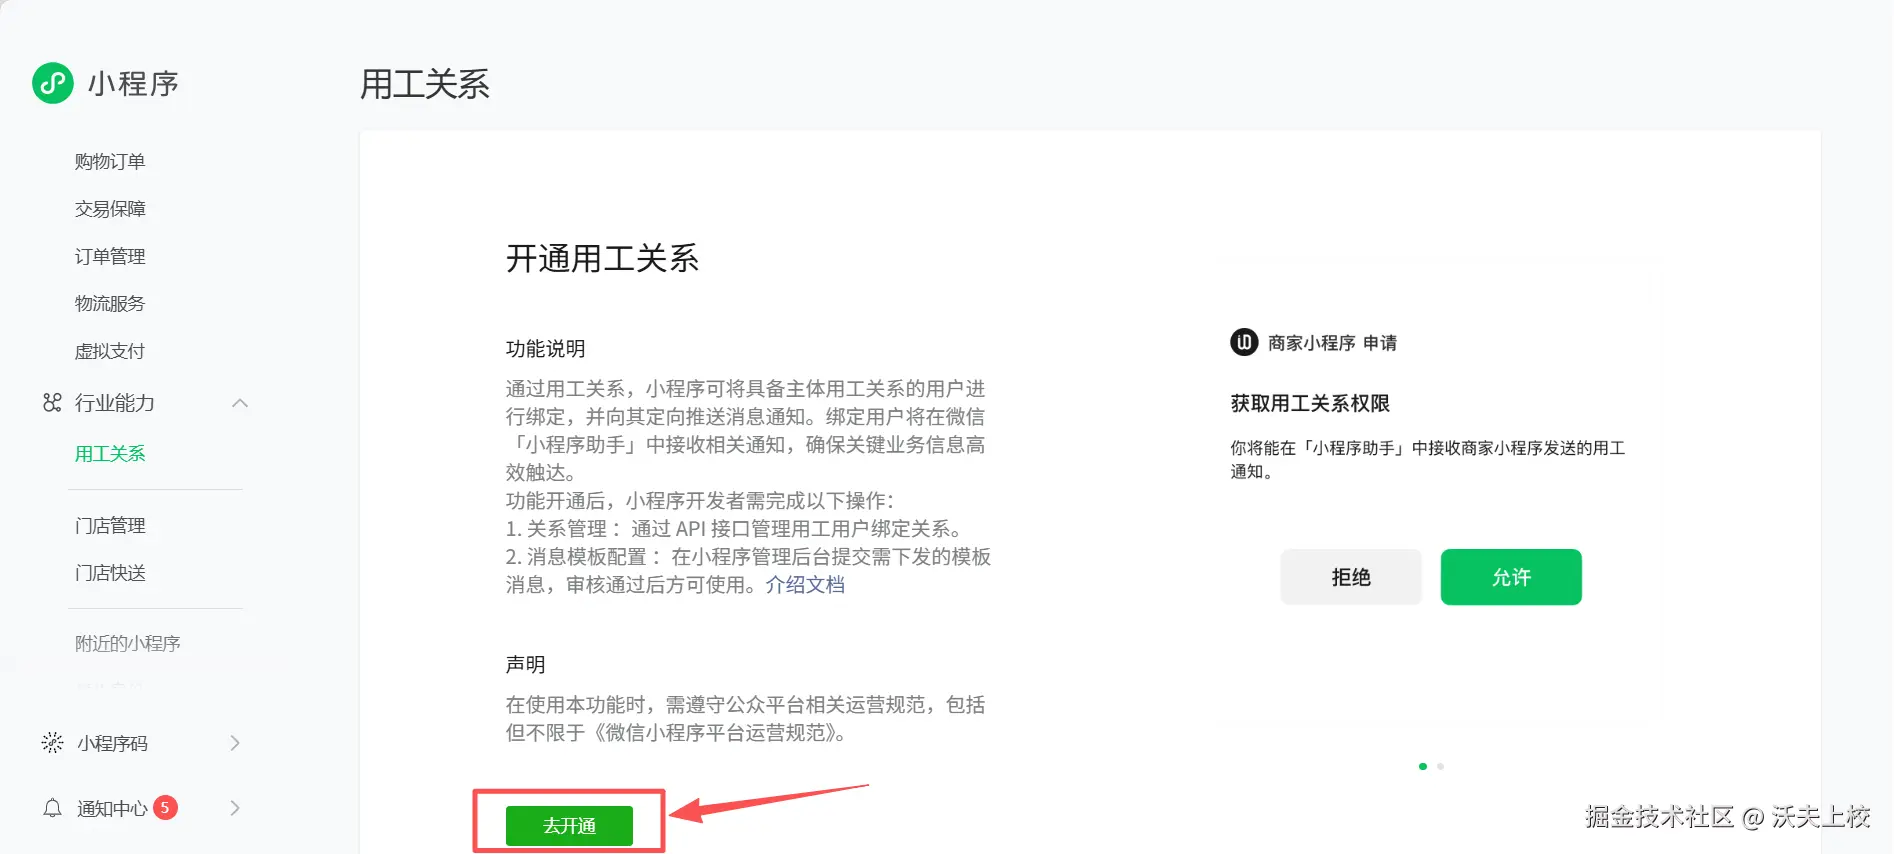Click the line starting 1. 关系管理

pyautogui.click(x=735, y=528)
